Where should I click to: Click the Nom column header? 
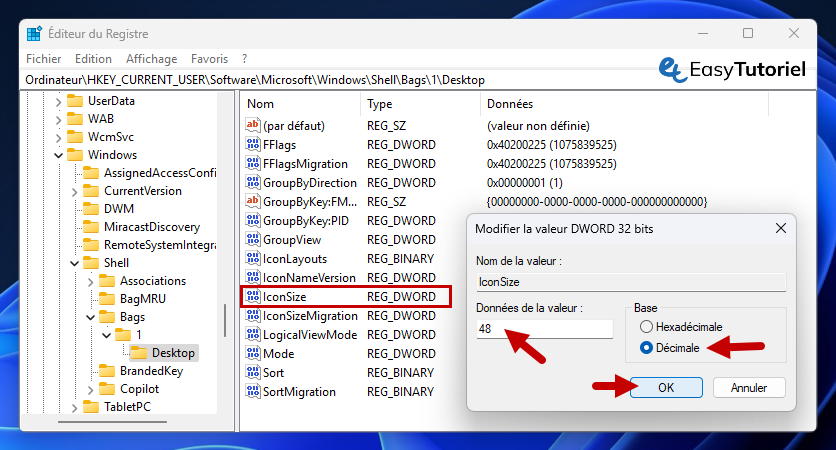pyautogui.click(x=301, y=104)
